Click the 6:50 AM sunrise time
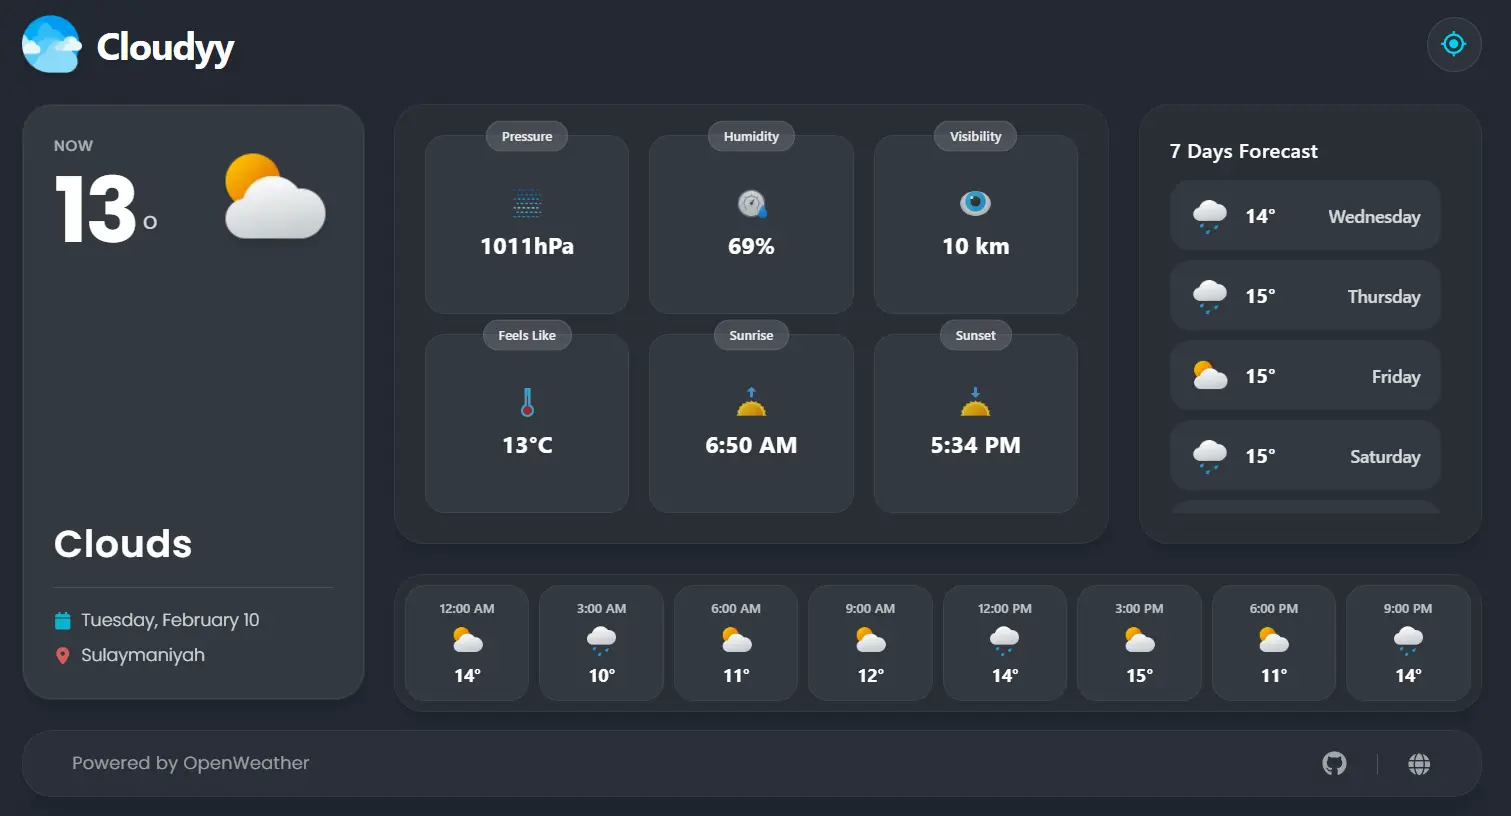The height and width of the screenshot is (816, 1511). (x=751, y=445)
